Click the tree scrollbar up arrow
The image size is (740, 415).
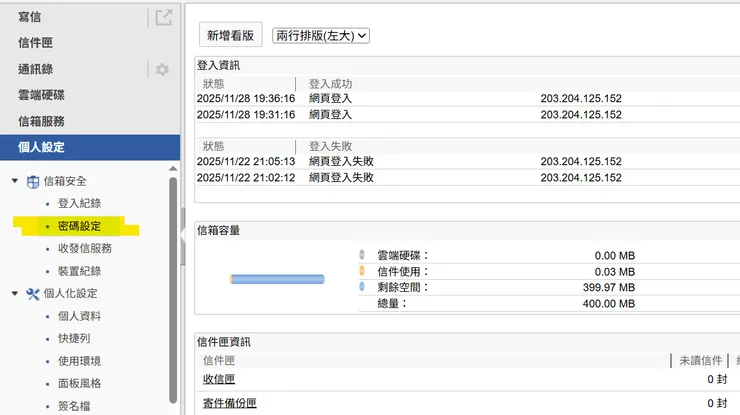click(173, 169)
